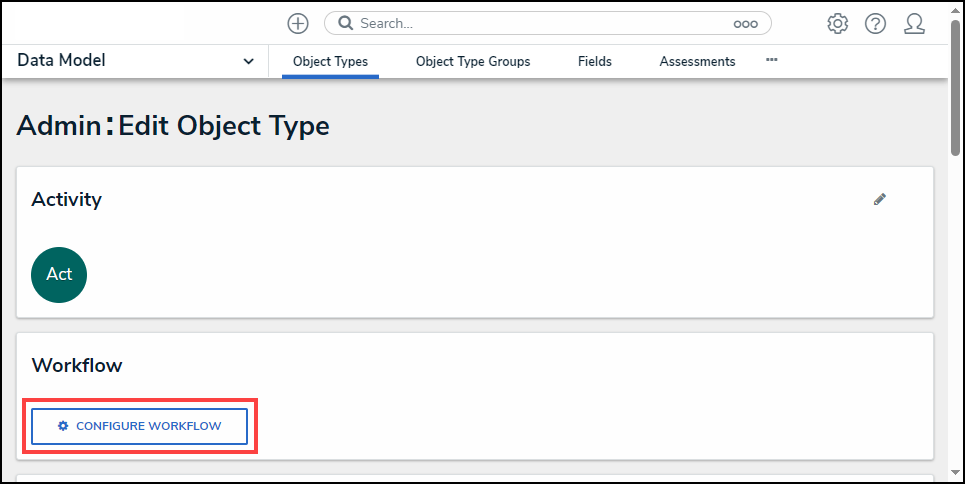The height and width of the screenshot is (484, 965).
Task: Type in the Search input field
Action: (540, 23)
